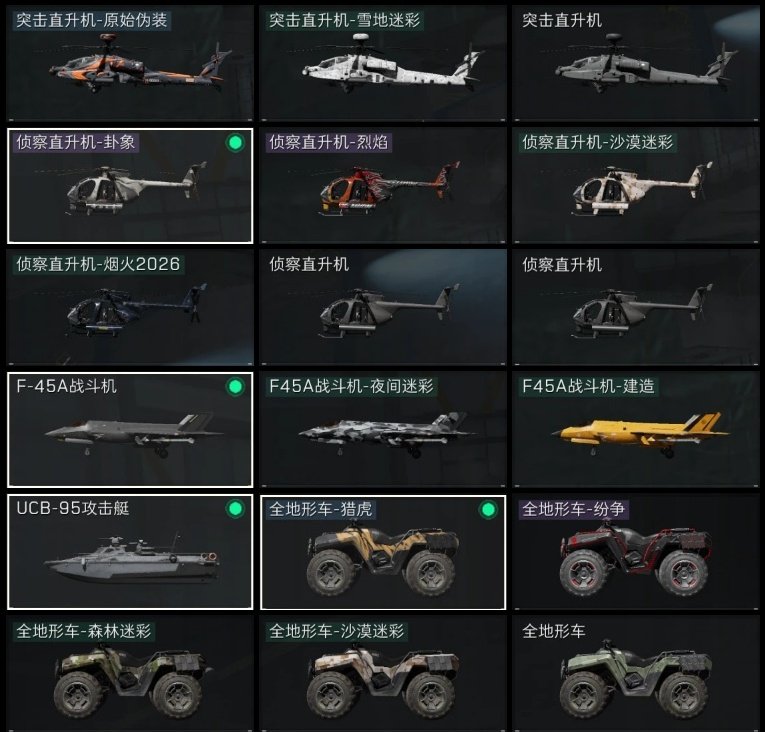The width and height of the screenshot is (765, 732).
Task: Click the UCB-95攻击艇 boat image
Action: tap(132, 558)
